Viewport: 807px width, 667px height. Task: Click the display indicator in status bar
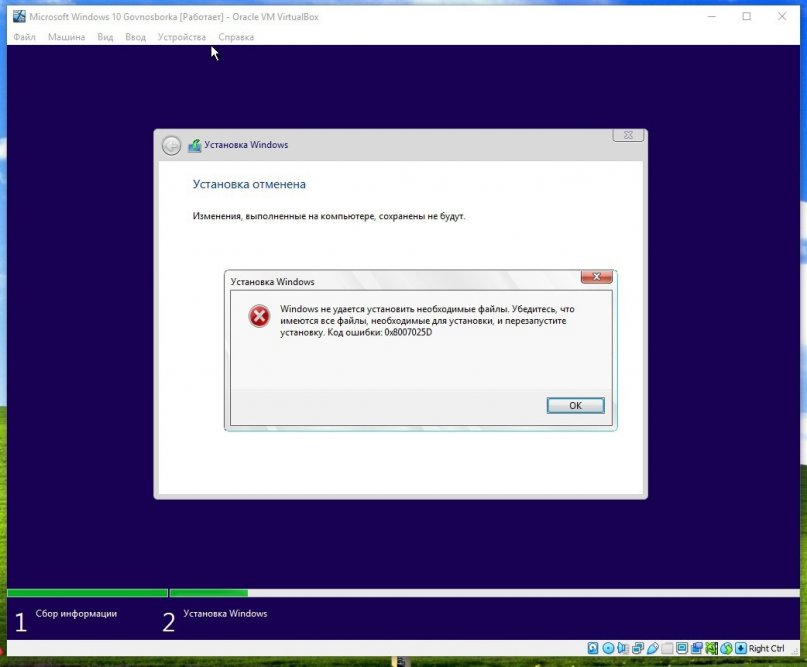point(682,648)
